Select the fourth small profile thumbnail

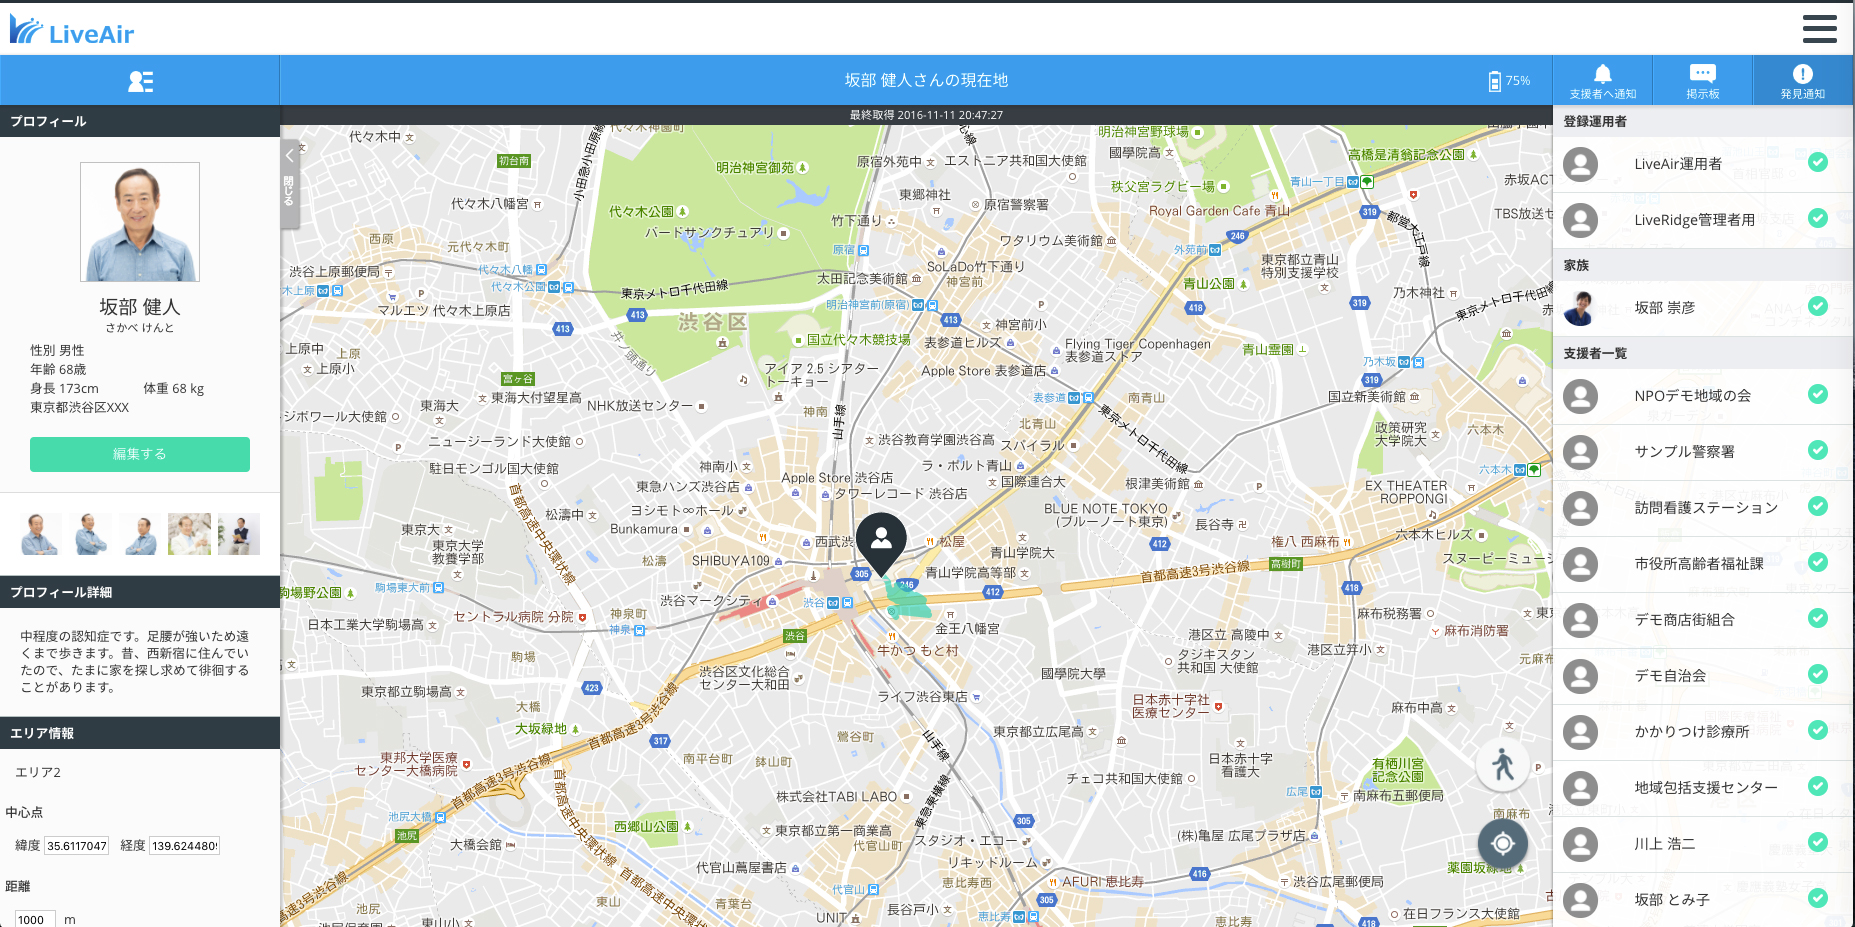pos(190,534)
